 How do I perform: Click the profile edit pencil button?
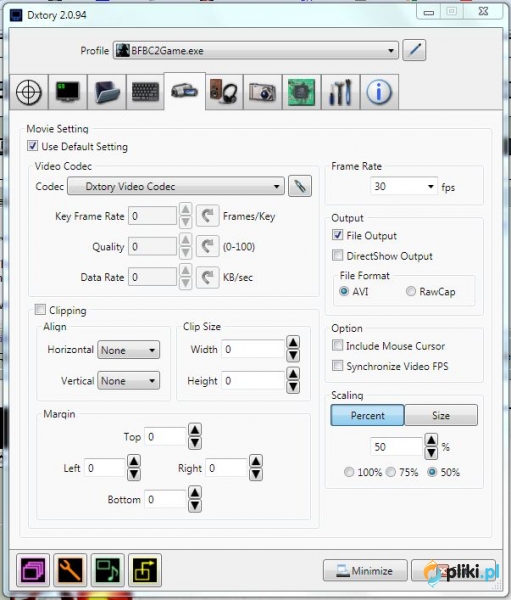tap(414, 50)
